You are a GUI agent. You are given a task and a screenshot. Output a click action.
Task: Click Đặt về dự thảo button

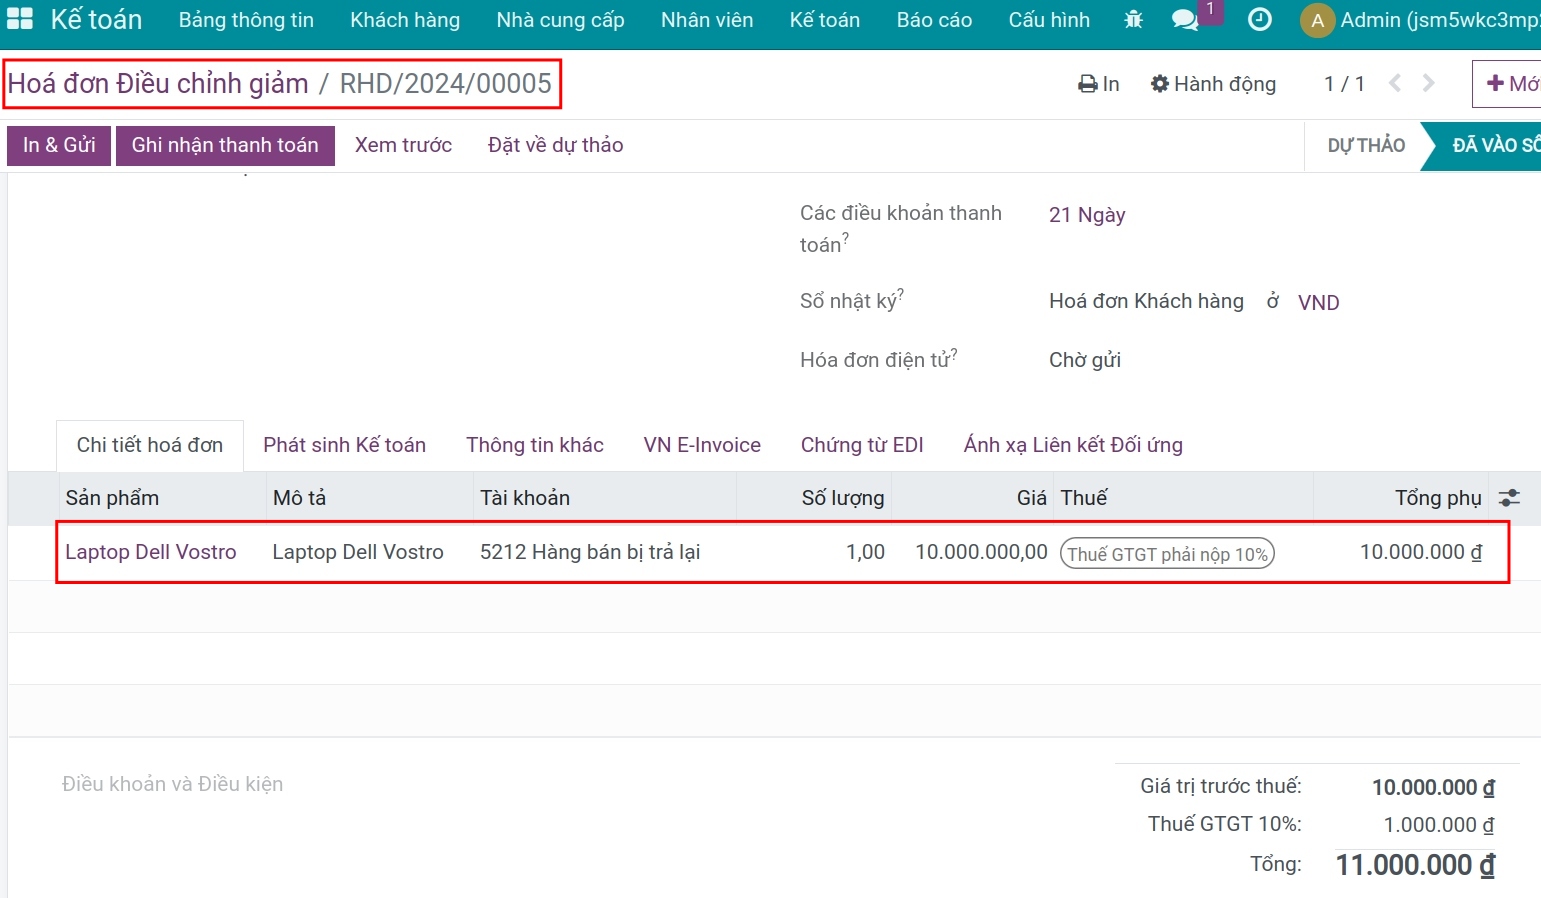[555, 145]
